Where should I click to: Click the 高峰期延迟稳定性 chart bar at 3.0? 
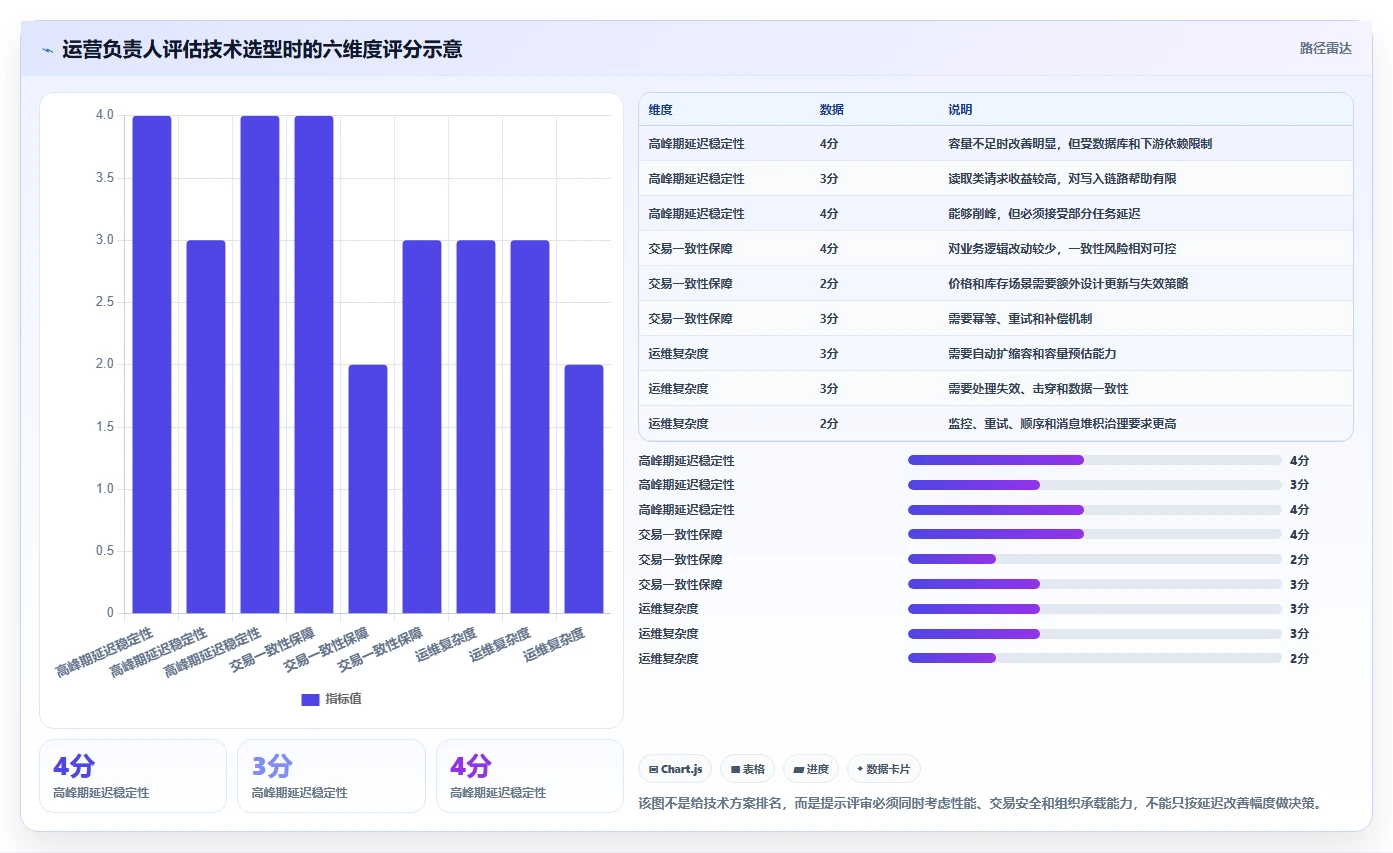[206, 426]
